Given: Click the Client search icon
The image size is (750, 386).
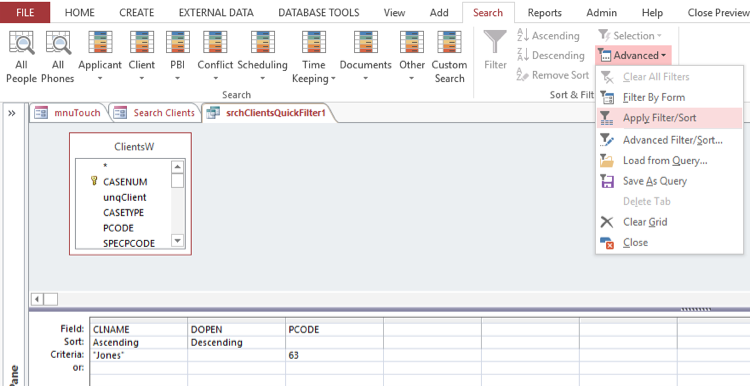Looking at the screenshot, I should [x=142, y=42].
